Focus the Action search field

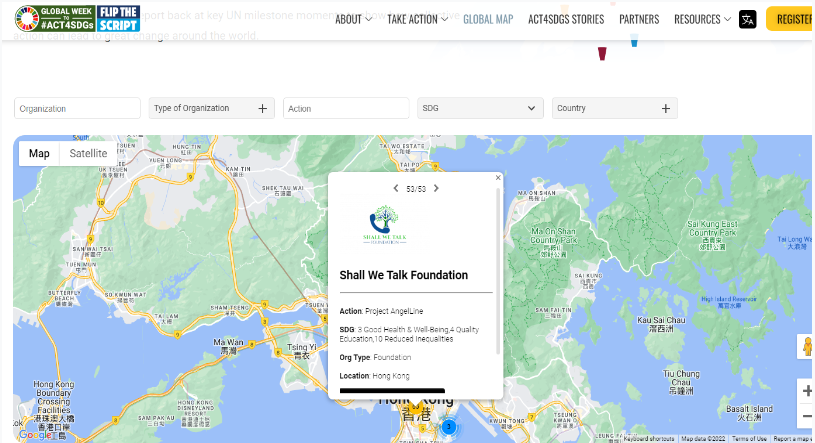[x=346, y=108]
